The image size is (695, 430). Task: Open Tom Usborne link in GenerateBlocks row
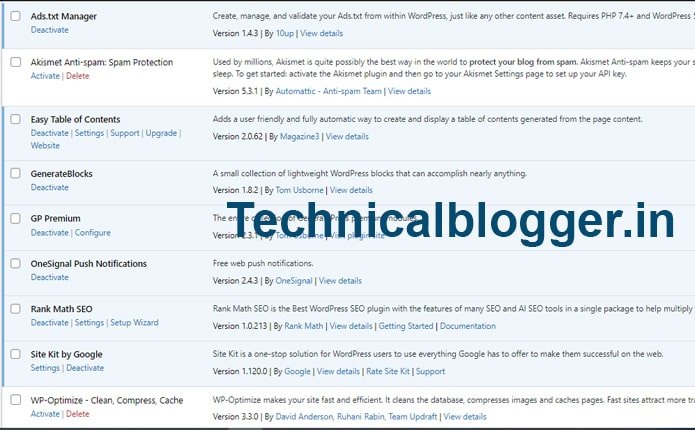pos(300,190)
